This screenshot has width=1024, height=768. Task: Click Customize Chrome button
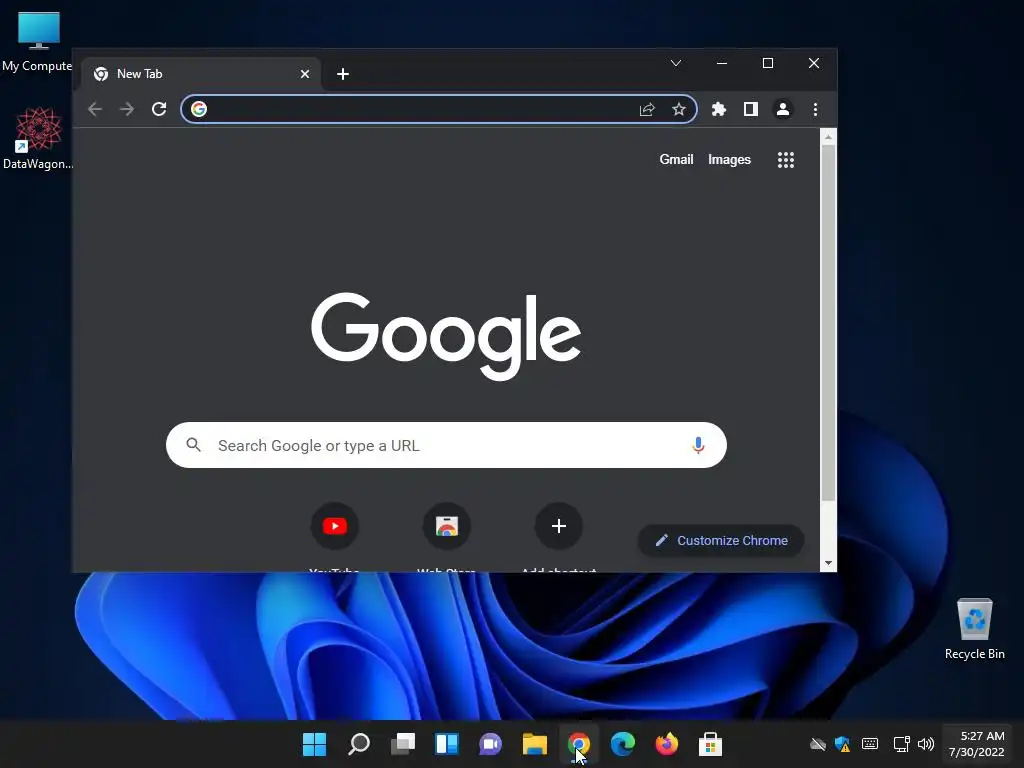(721, 541)
